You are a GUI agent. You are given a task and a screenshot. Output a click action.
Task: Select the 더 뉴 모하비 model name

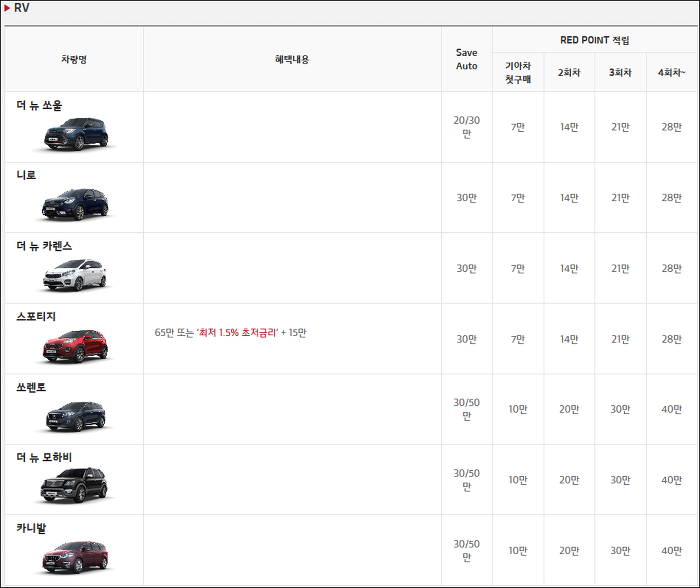coord(44,458)
